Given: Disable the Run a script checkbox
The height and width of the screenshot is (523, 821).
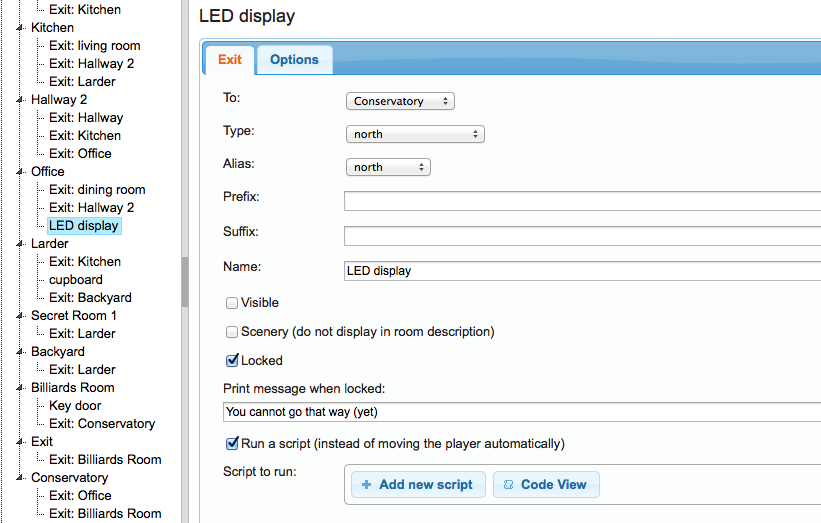Looking at the screenshot, I should (232, 443).
